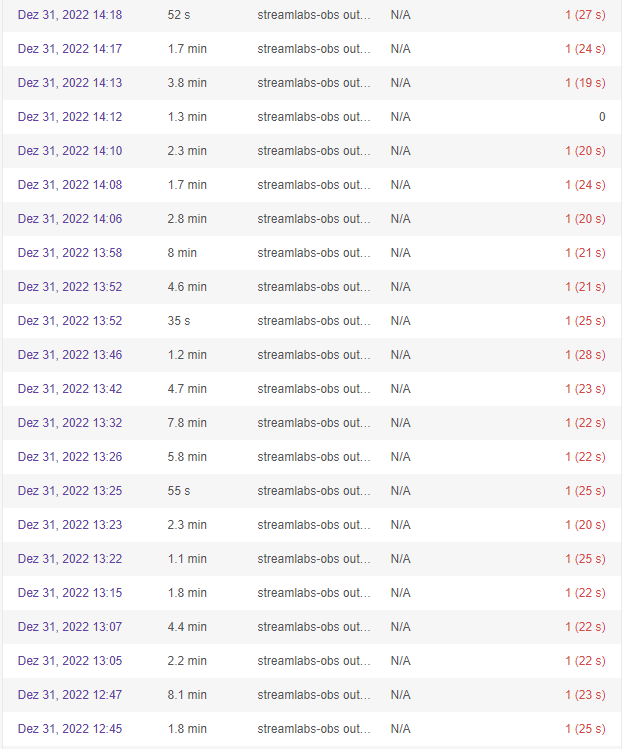
Task: Open the 8 min session at 13:58
Action: pyautogui.click(x=70, y=253)
